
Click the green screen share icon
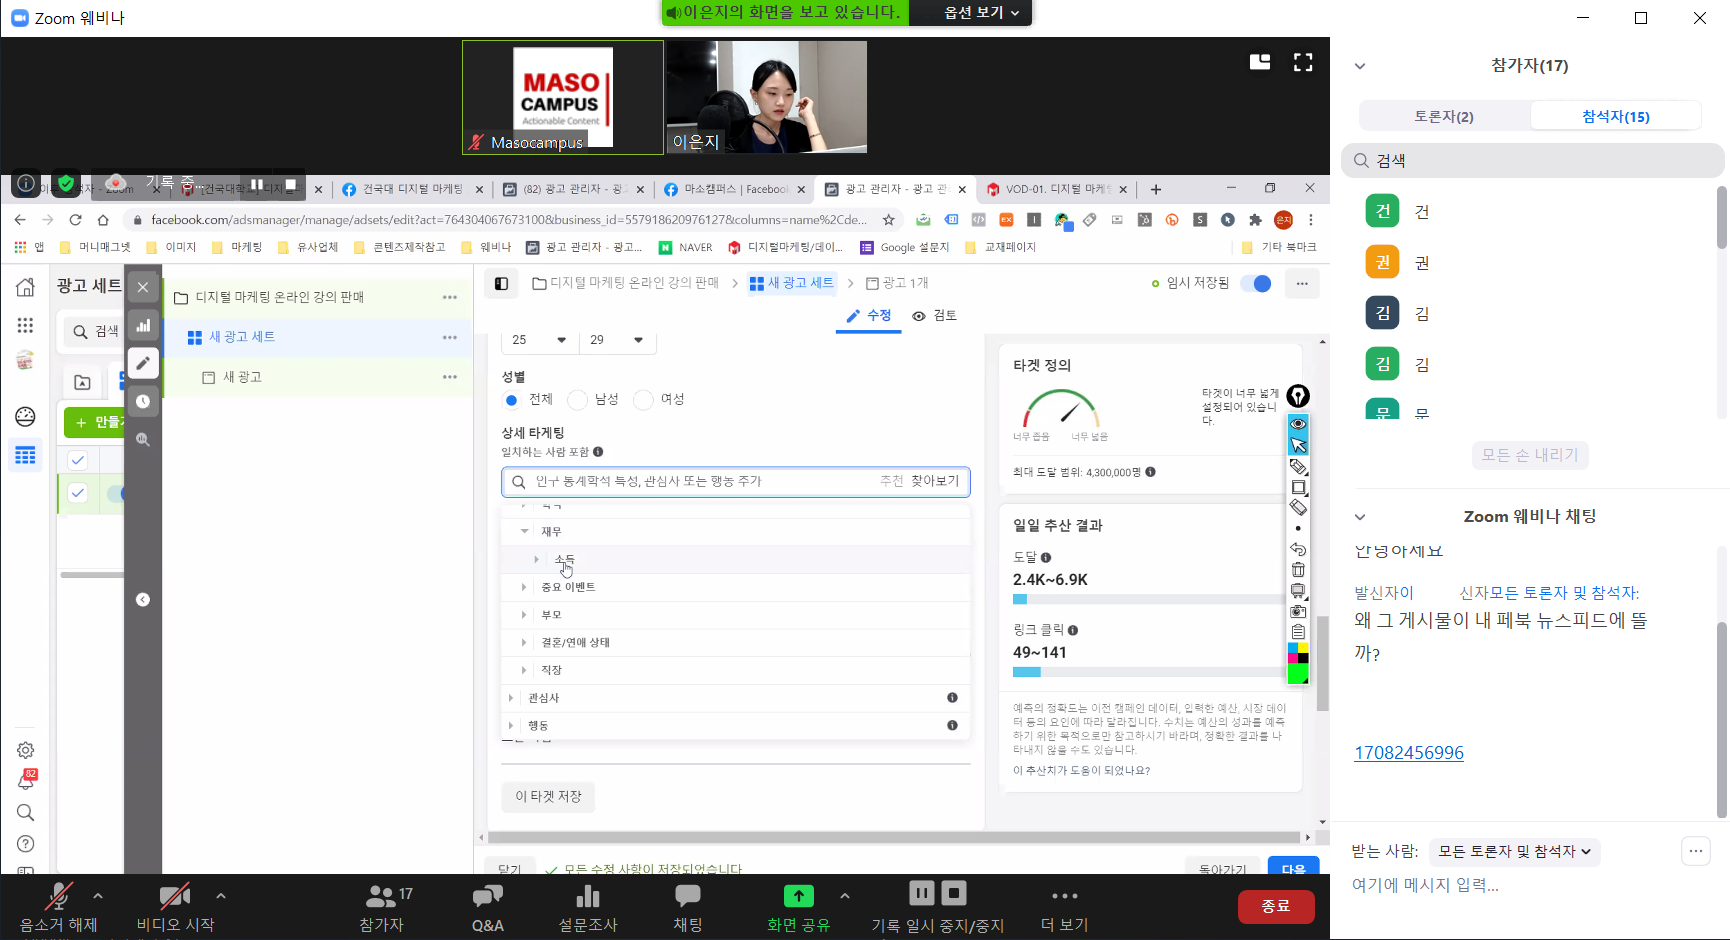tap(798, 896)
